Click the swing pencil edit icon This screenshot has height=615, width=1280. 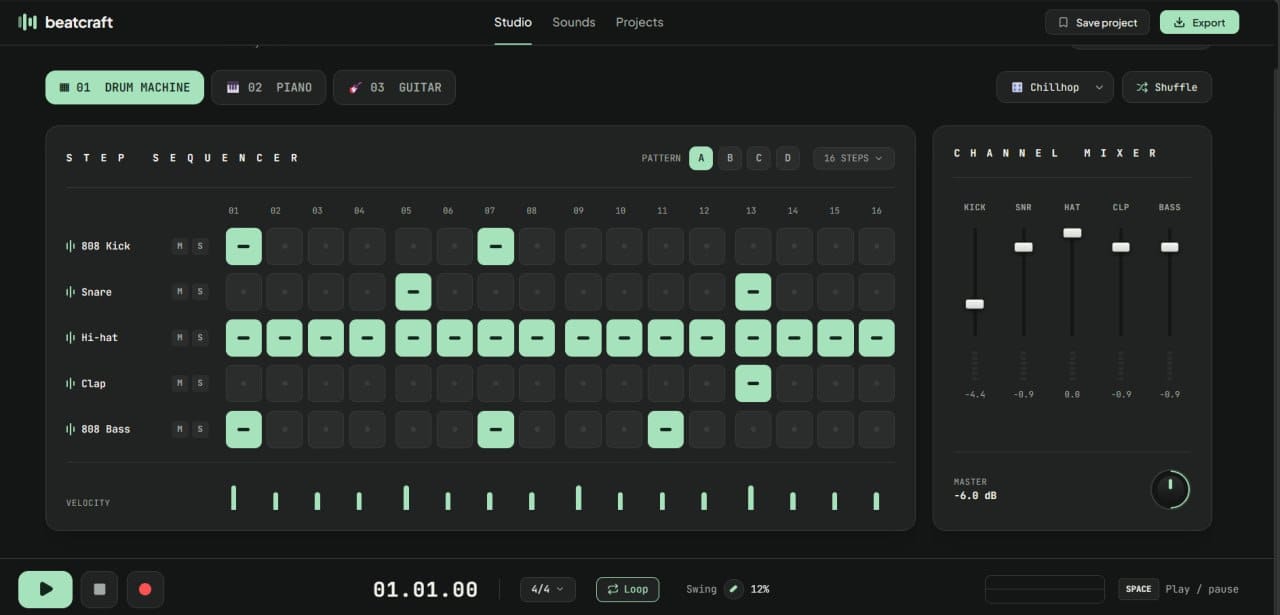tap(734, 589)
